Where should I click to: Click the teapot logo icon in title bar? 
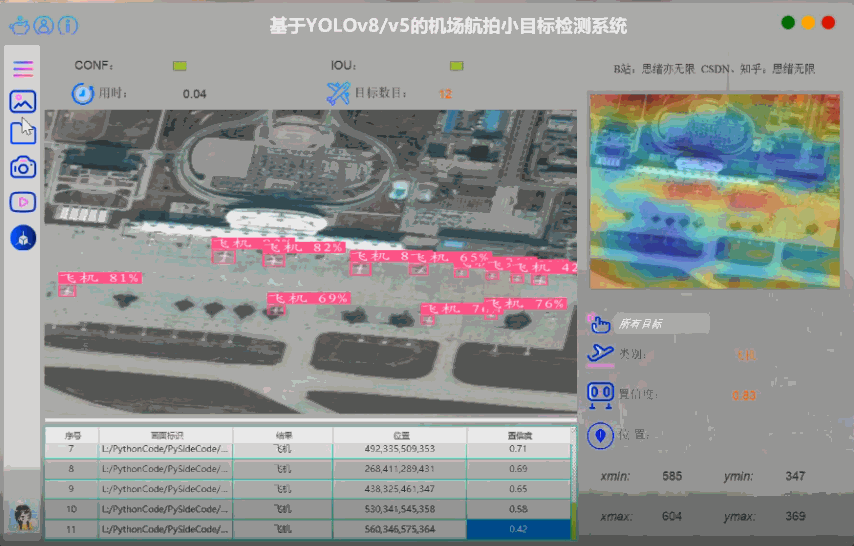20,25
